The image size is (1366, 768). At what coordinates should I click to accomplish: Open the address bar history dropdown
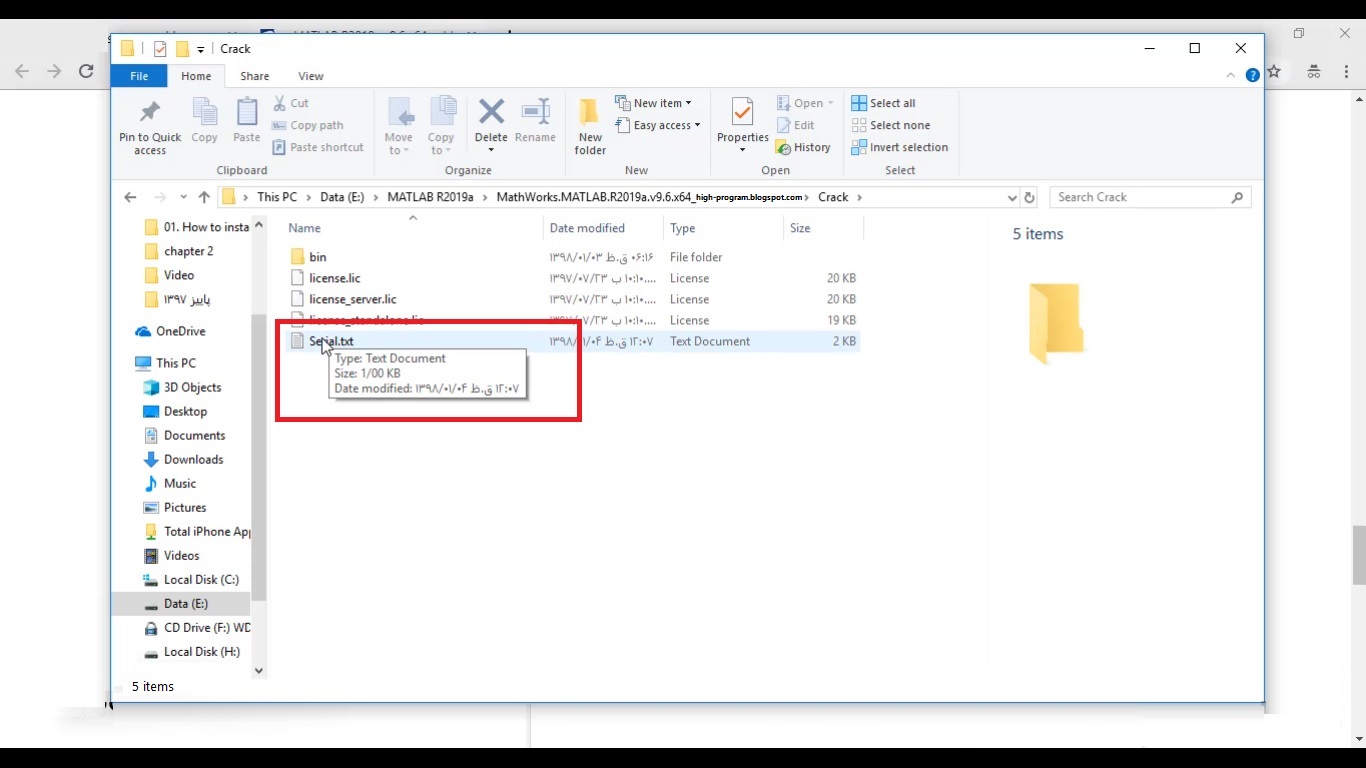[1011, 197]
